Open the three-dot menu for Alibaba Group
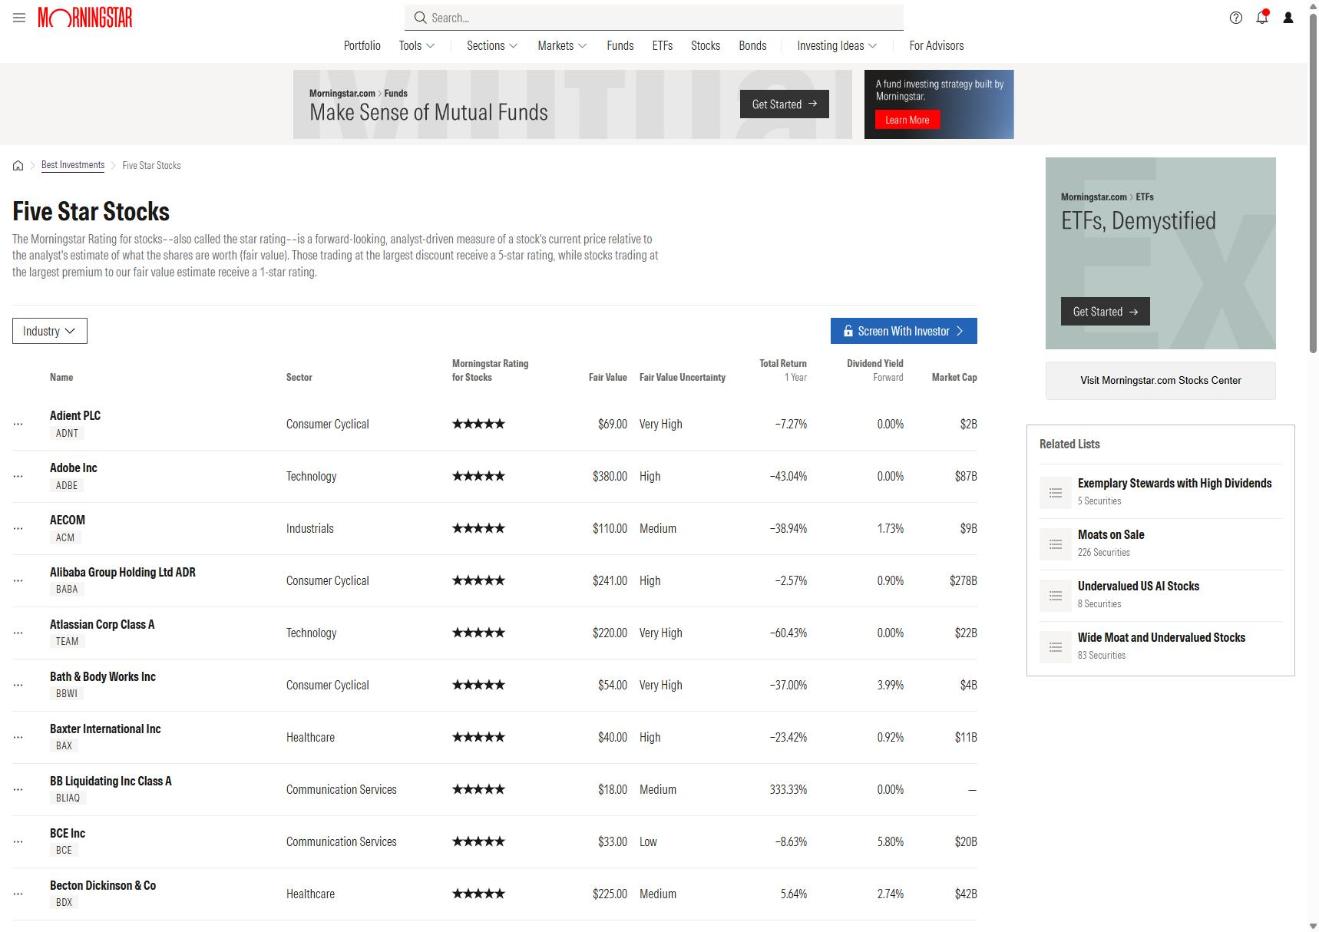The width and height of the screenshot is (1319, 932). coord(18,581)
